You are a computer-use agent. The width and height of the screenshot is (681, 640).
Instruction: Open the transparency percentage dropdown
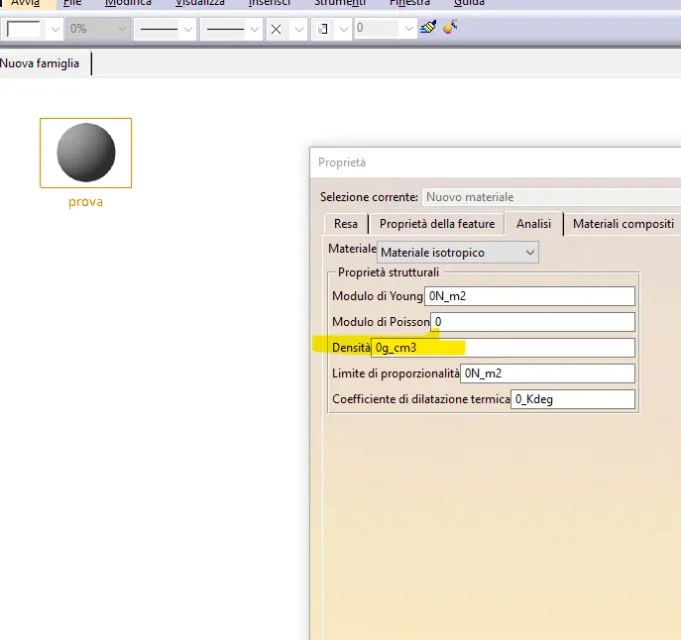(x=122, y=29)
